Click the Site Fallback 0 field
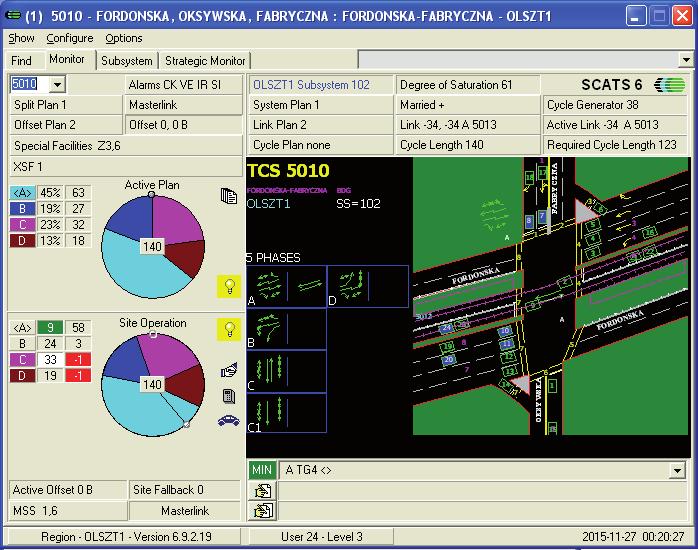Viewport: 698px width, 550px height. [185, 490]
